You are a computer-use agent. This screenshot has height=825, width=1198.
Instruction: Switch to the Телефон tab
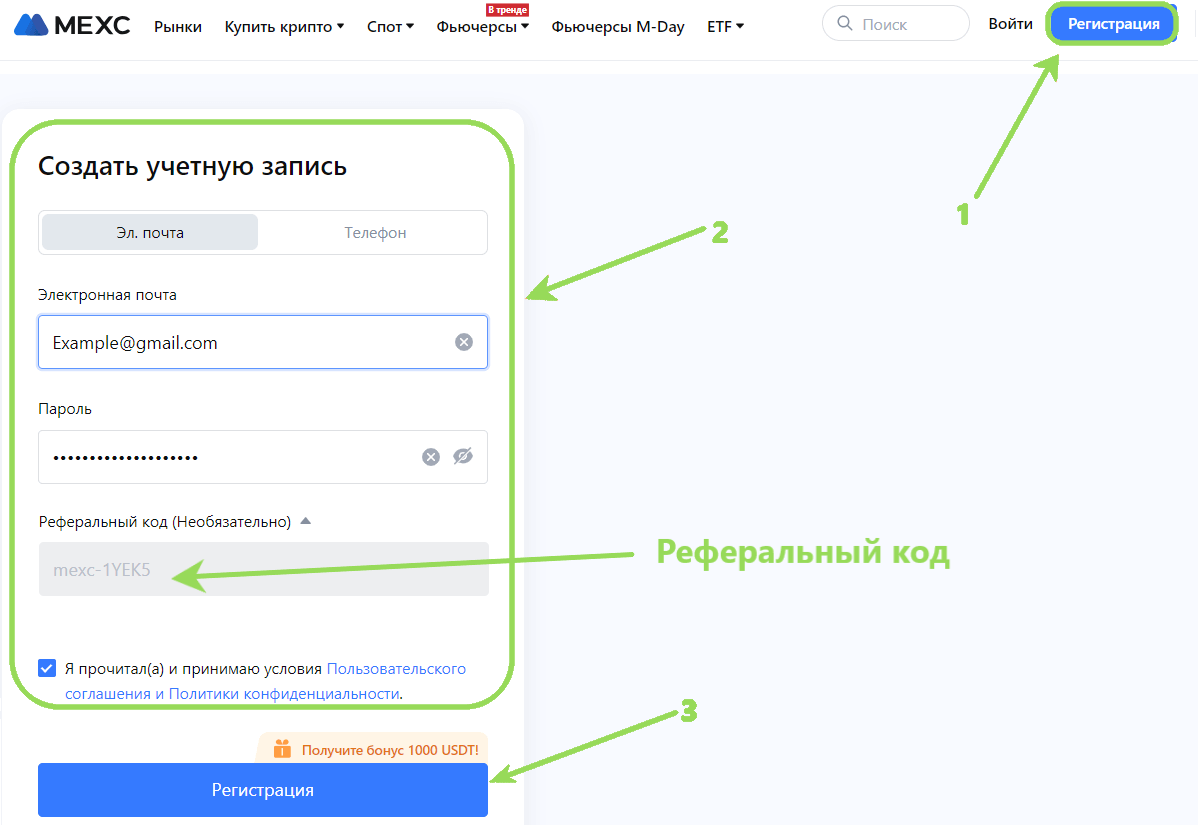coord(375,232)
